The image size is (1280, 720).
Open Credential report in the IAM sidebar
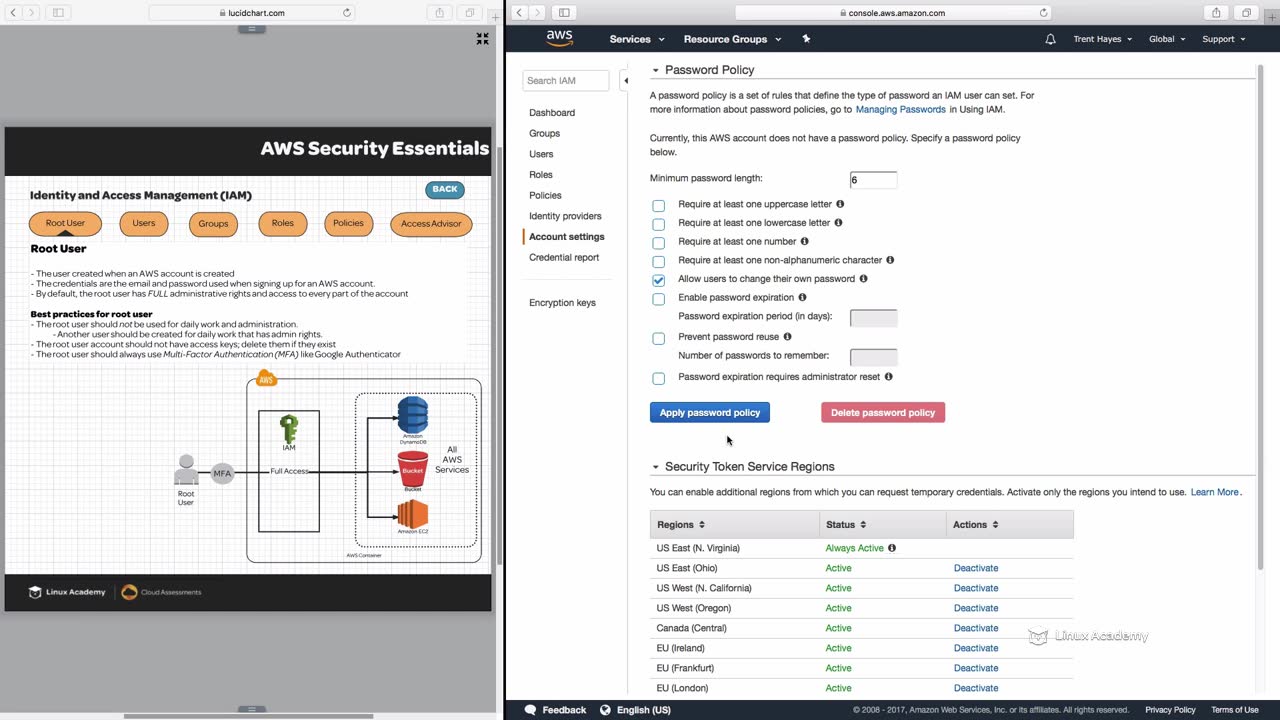564,257
